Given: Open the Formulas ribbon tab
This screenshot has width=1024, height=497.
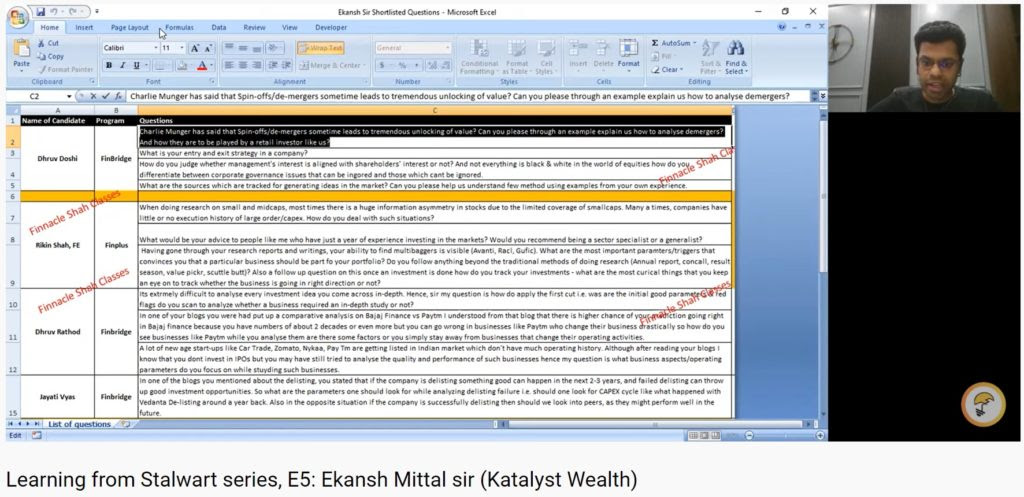Looking at the screenshot, I should [179, 27].
